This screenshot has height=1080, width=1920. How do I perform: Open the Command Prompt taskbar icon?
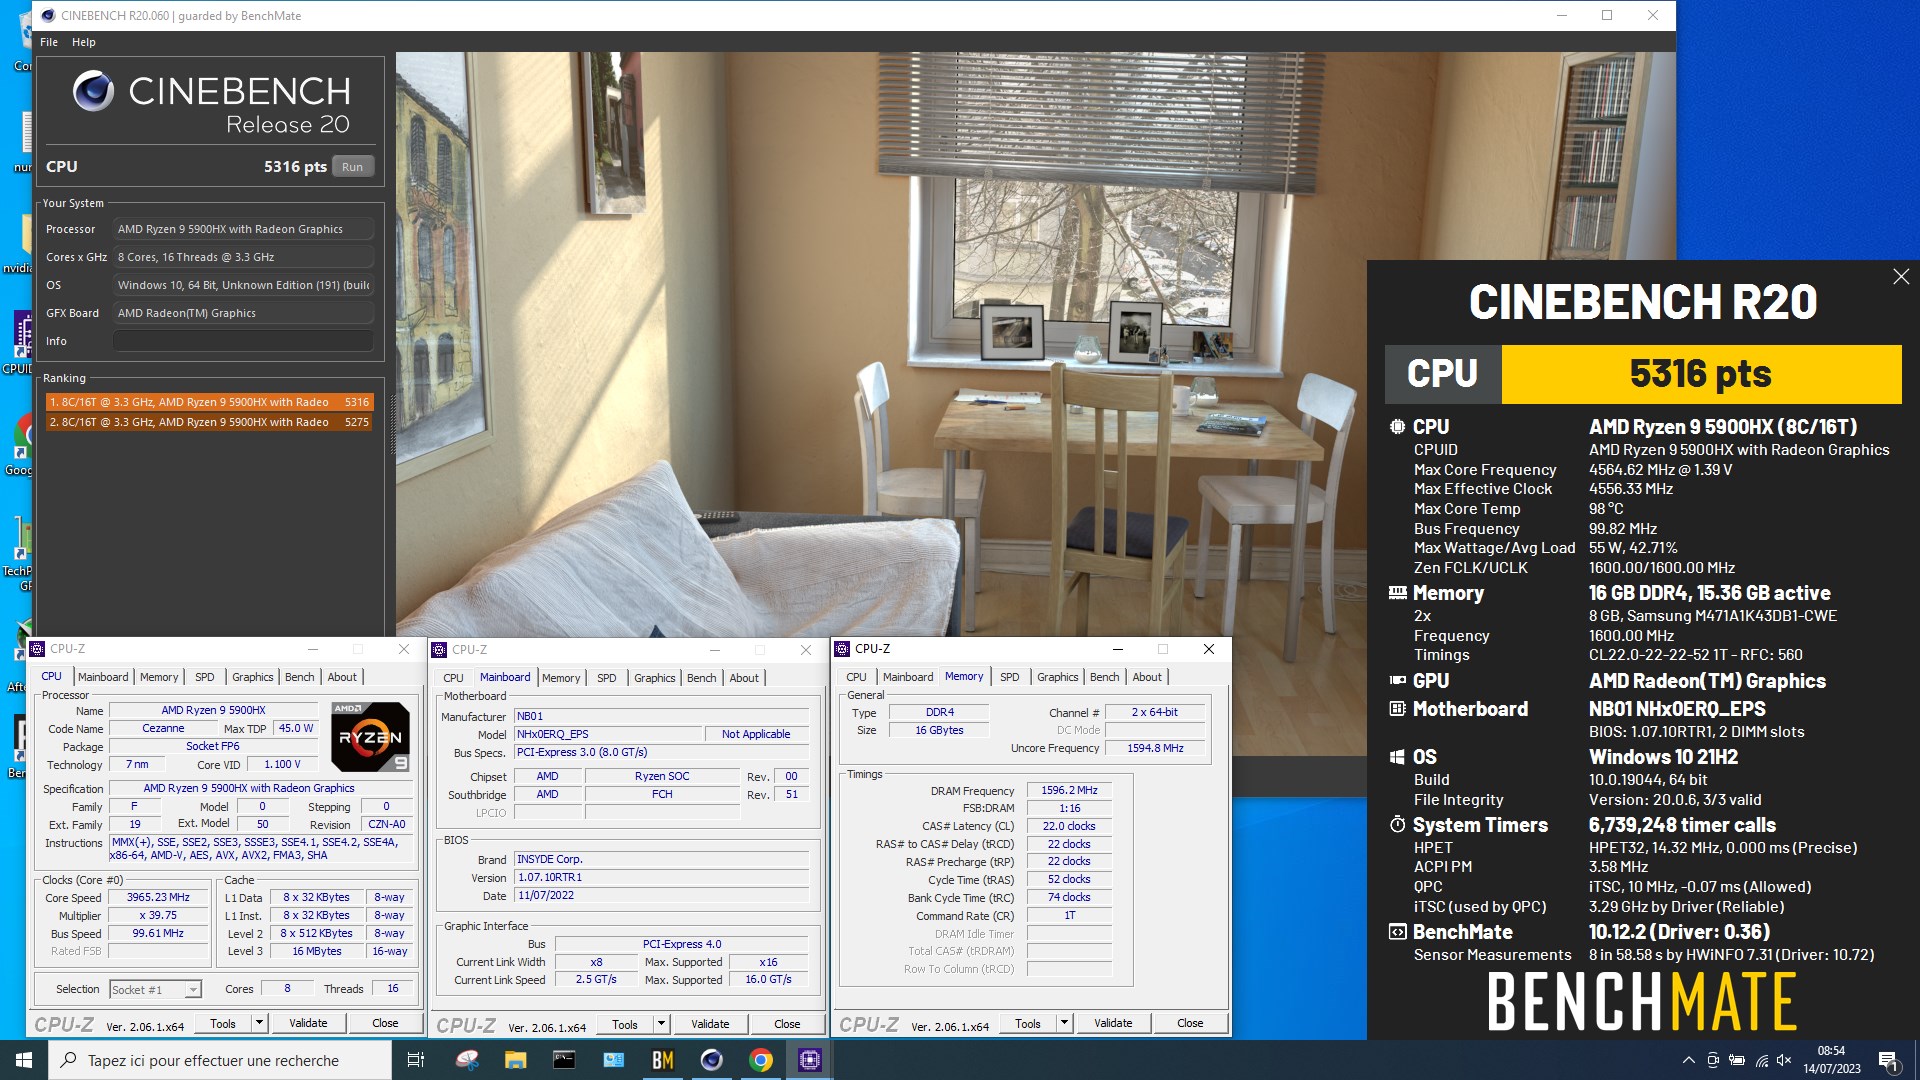[x=564, y=1060]
